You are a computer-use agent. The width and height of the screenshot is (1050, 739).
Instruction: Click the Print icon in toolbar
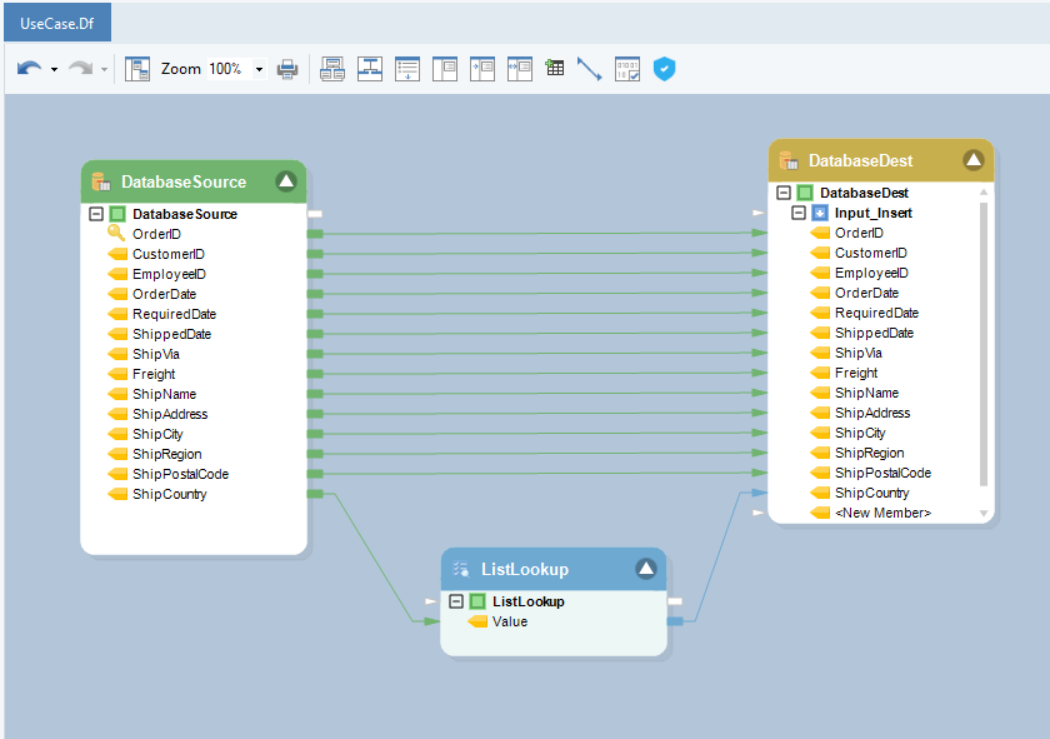(x=288, y=69)
